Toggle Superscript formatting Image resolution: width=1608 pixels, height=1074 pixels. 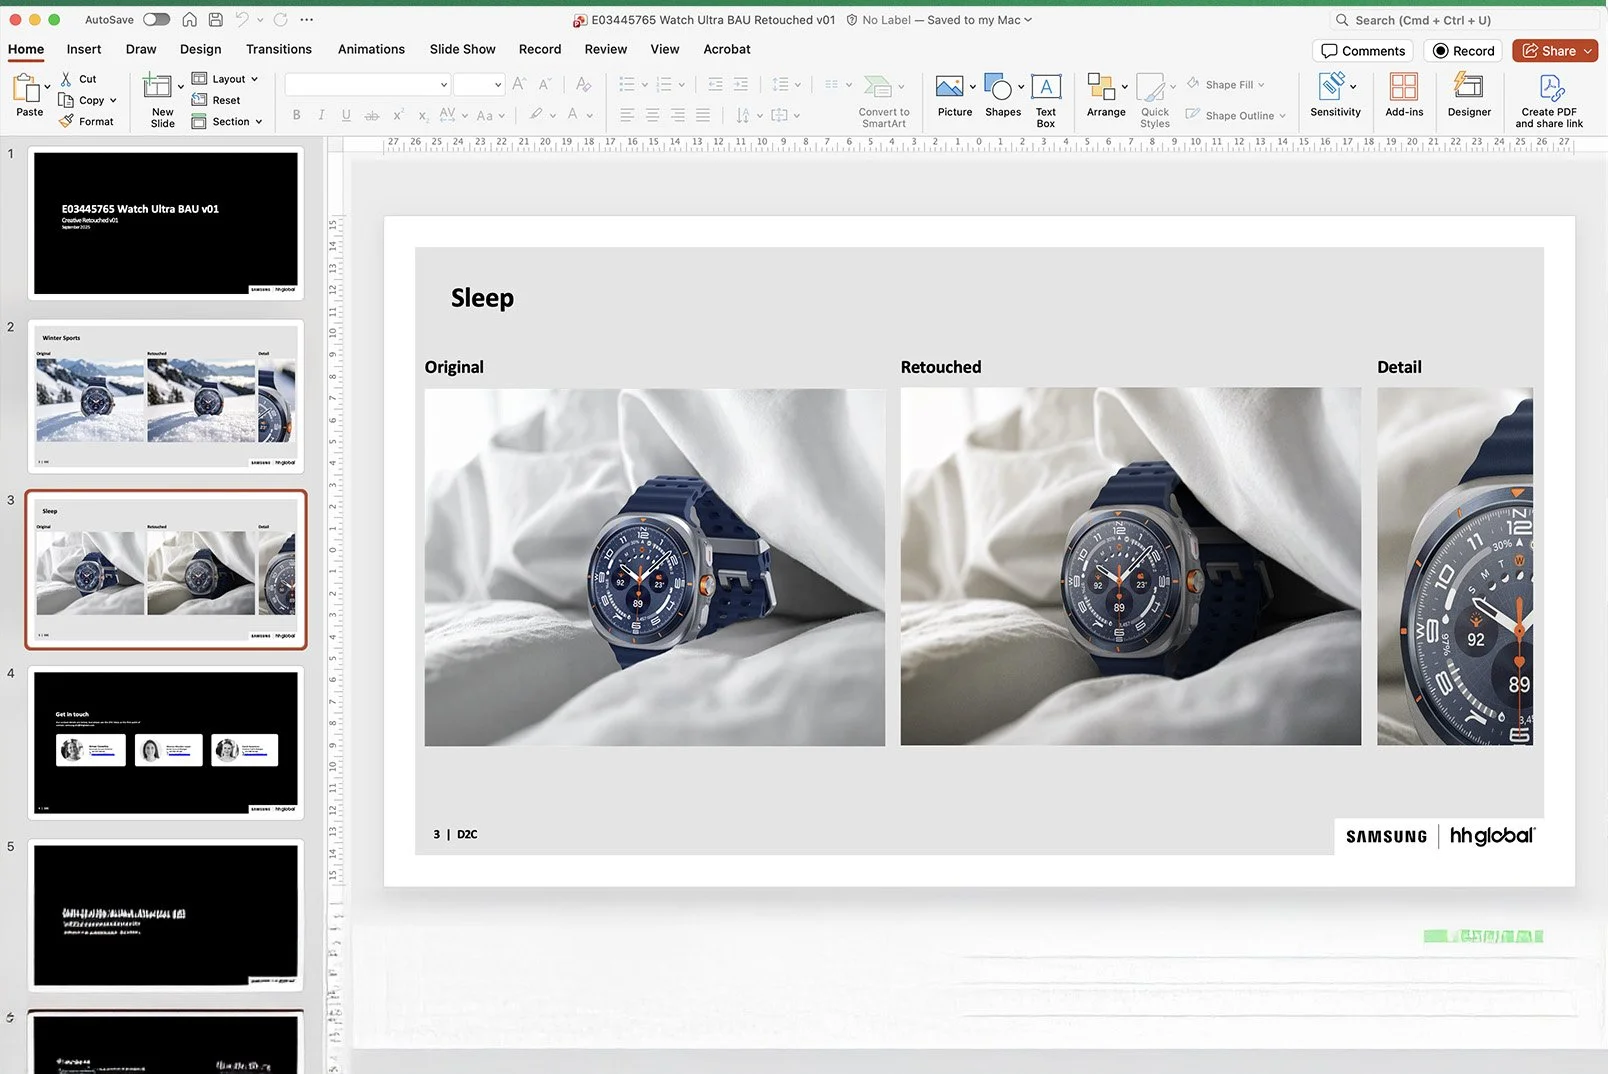(398, 115)
